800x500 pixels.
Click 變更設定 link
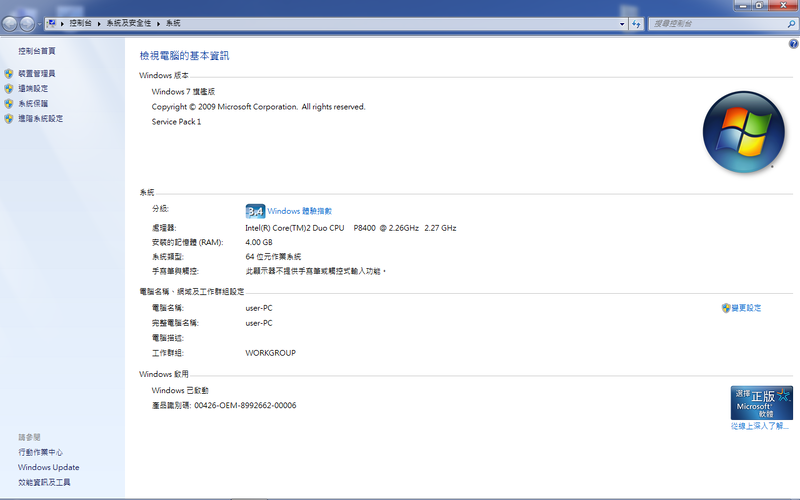pyautogui.click(x=746, y=308)
